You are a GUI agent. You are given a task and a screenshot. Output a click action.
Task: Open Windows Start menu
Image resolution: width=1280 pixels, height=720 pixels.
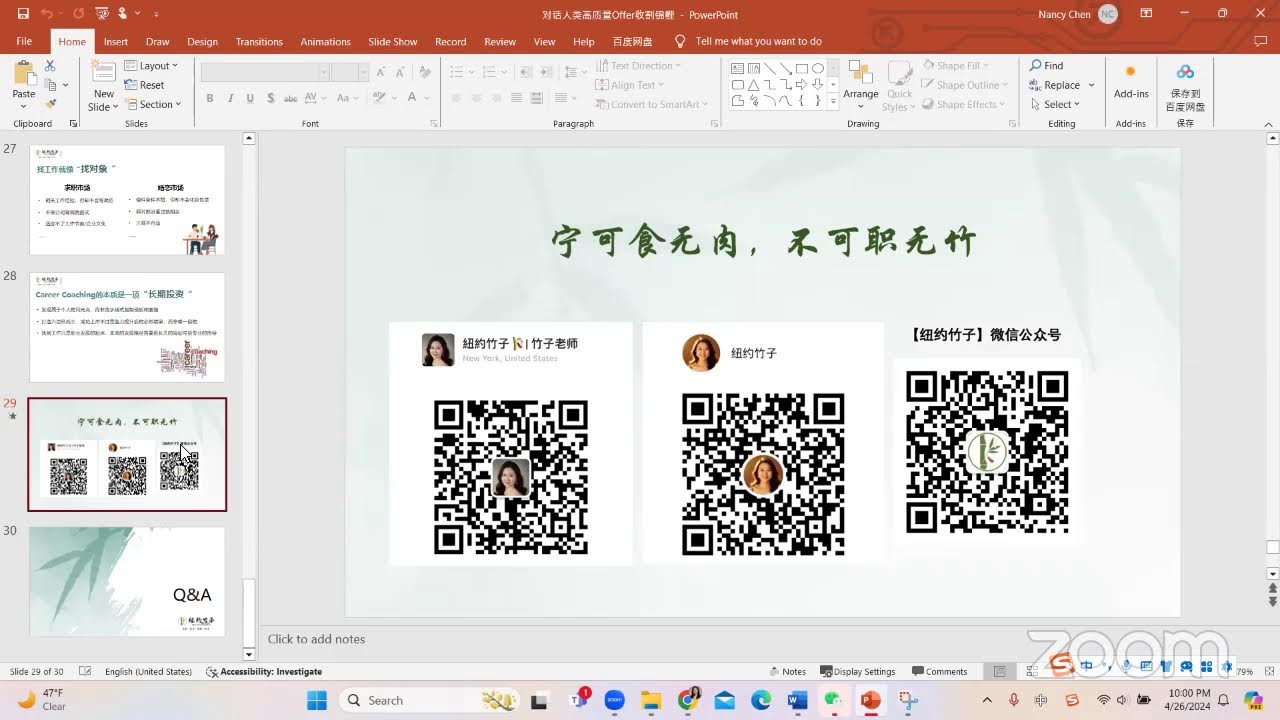317,700
